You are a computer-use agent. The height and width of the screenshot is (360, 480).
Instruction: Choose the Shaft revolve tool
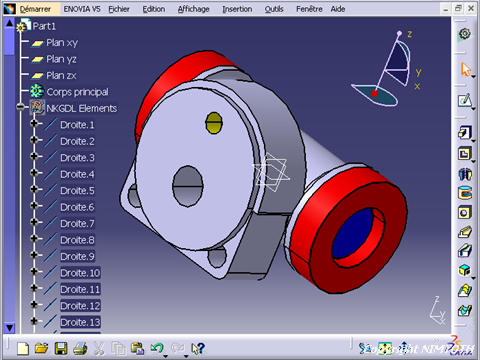point(464,173)
